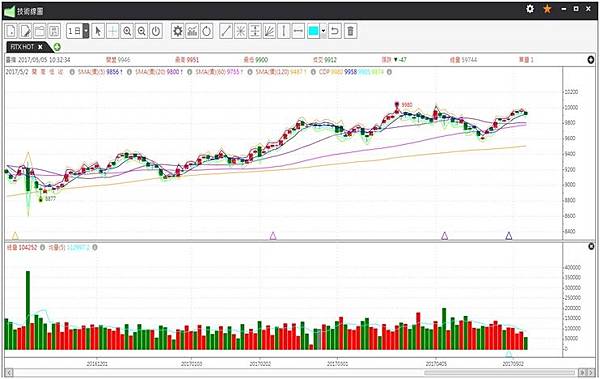Select the vertical line tool

point(284,31)
